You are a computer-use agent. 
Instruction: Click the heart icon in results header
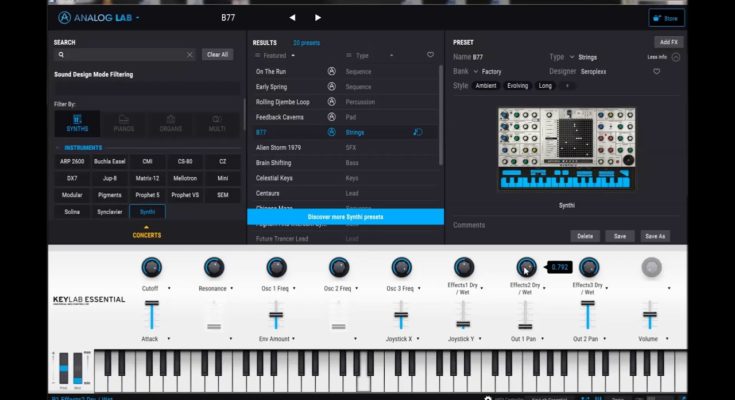[430, 55]
